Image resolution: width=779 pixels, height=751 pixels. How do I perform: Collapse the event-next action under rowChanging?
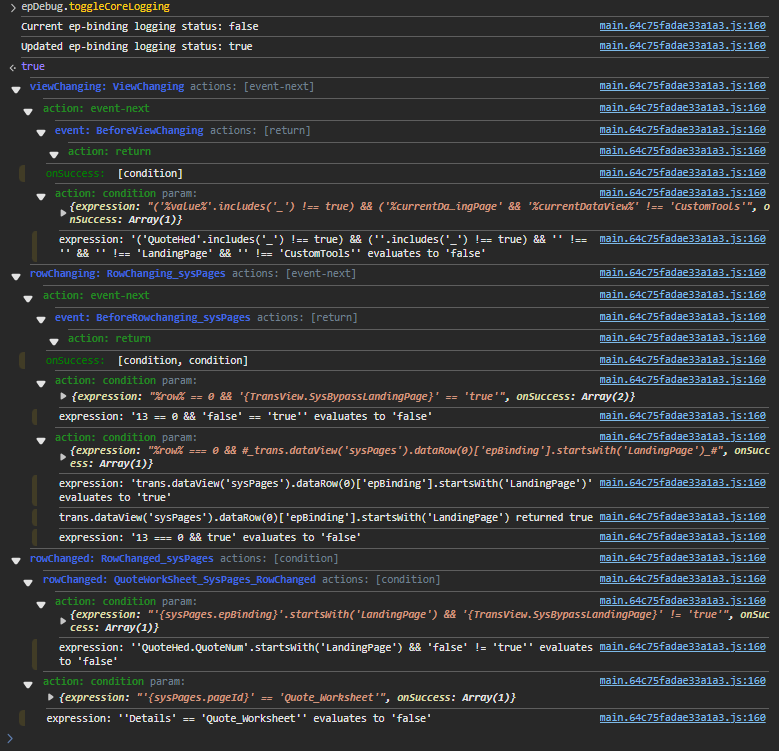point(28,299)
